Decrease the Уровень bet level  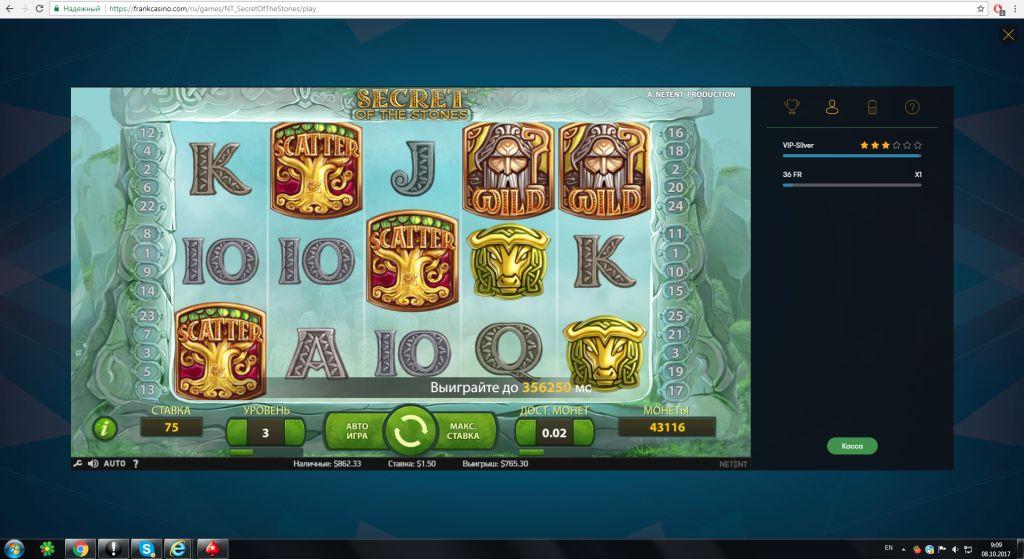tap(236, 432)
